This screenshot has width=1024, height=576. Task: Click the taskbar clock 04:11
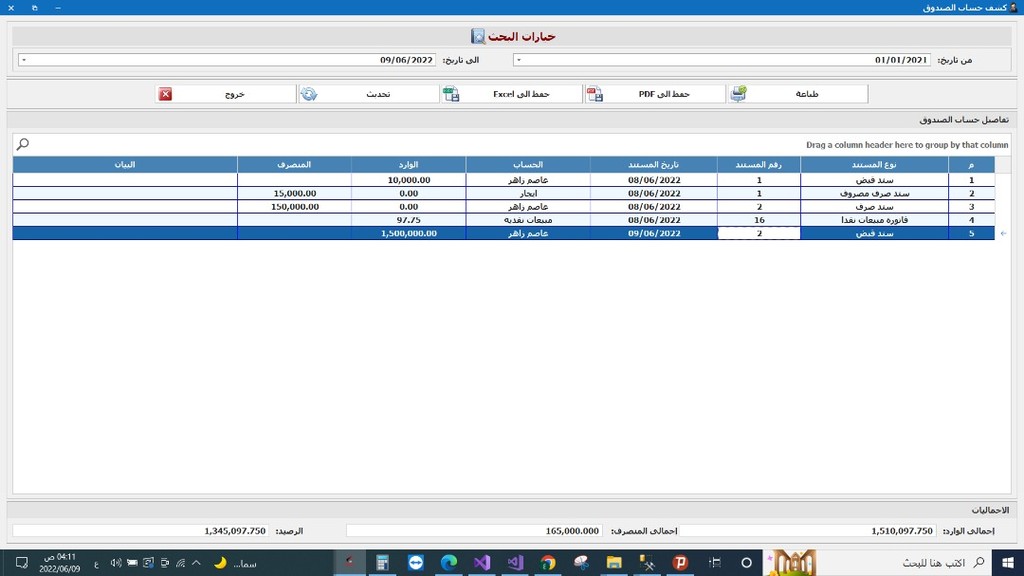[x=59, y=562]
